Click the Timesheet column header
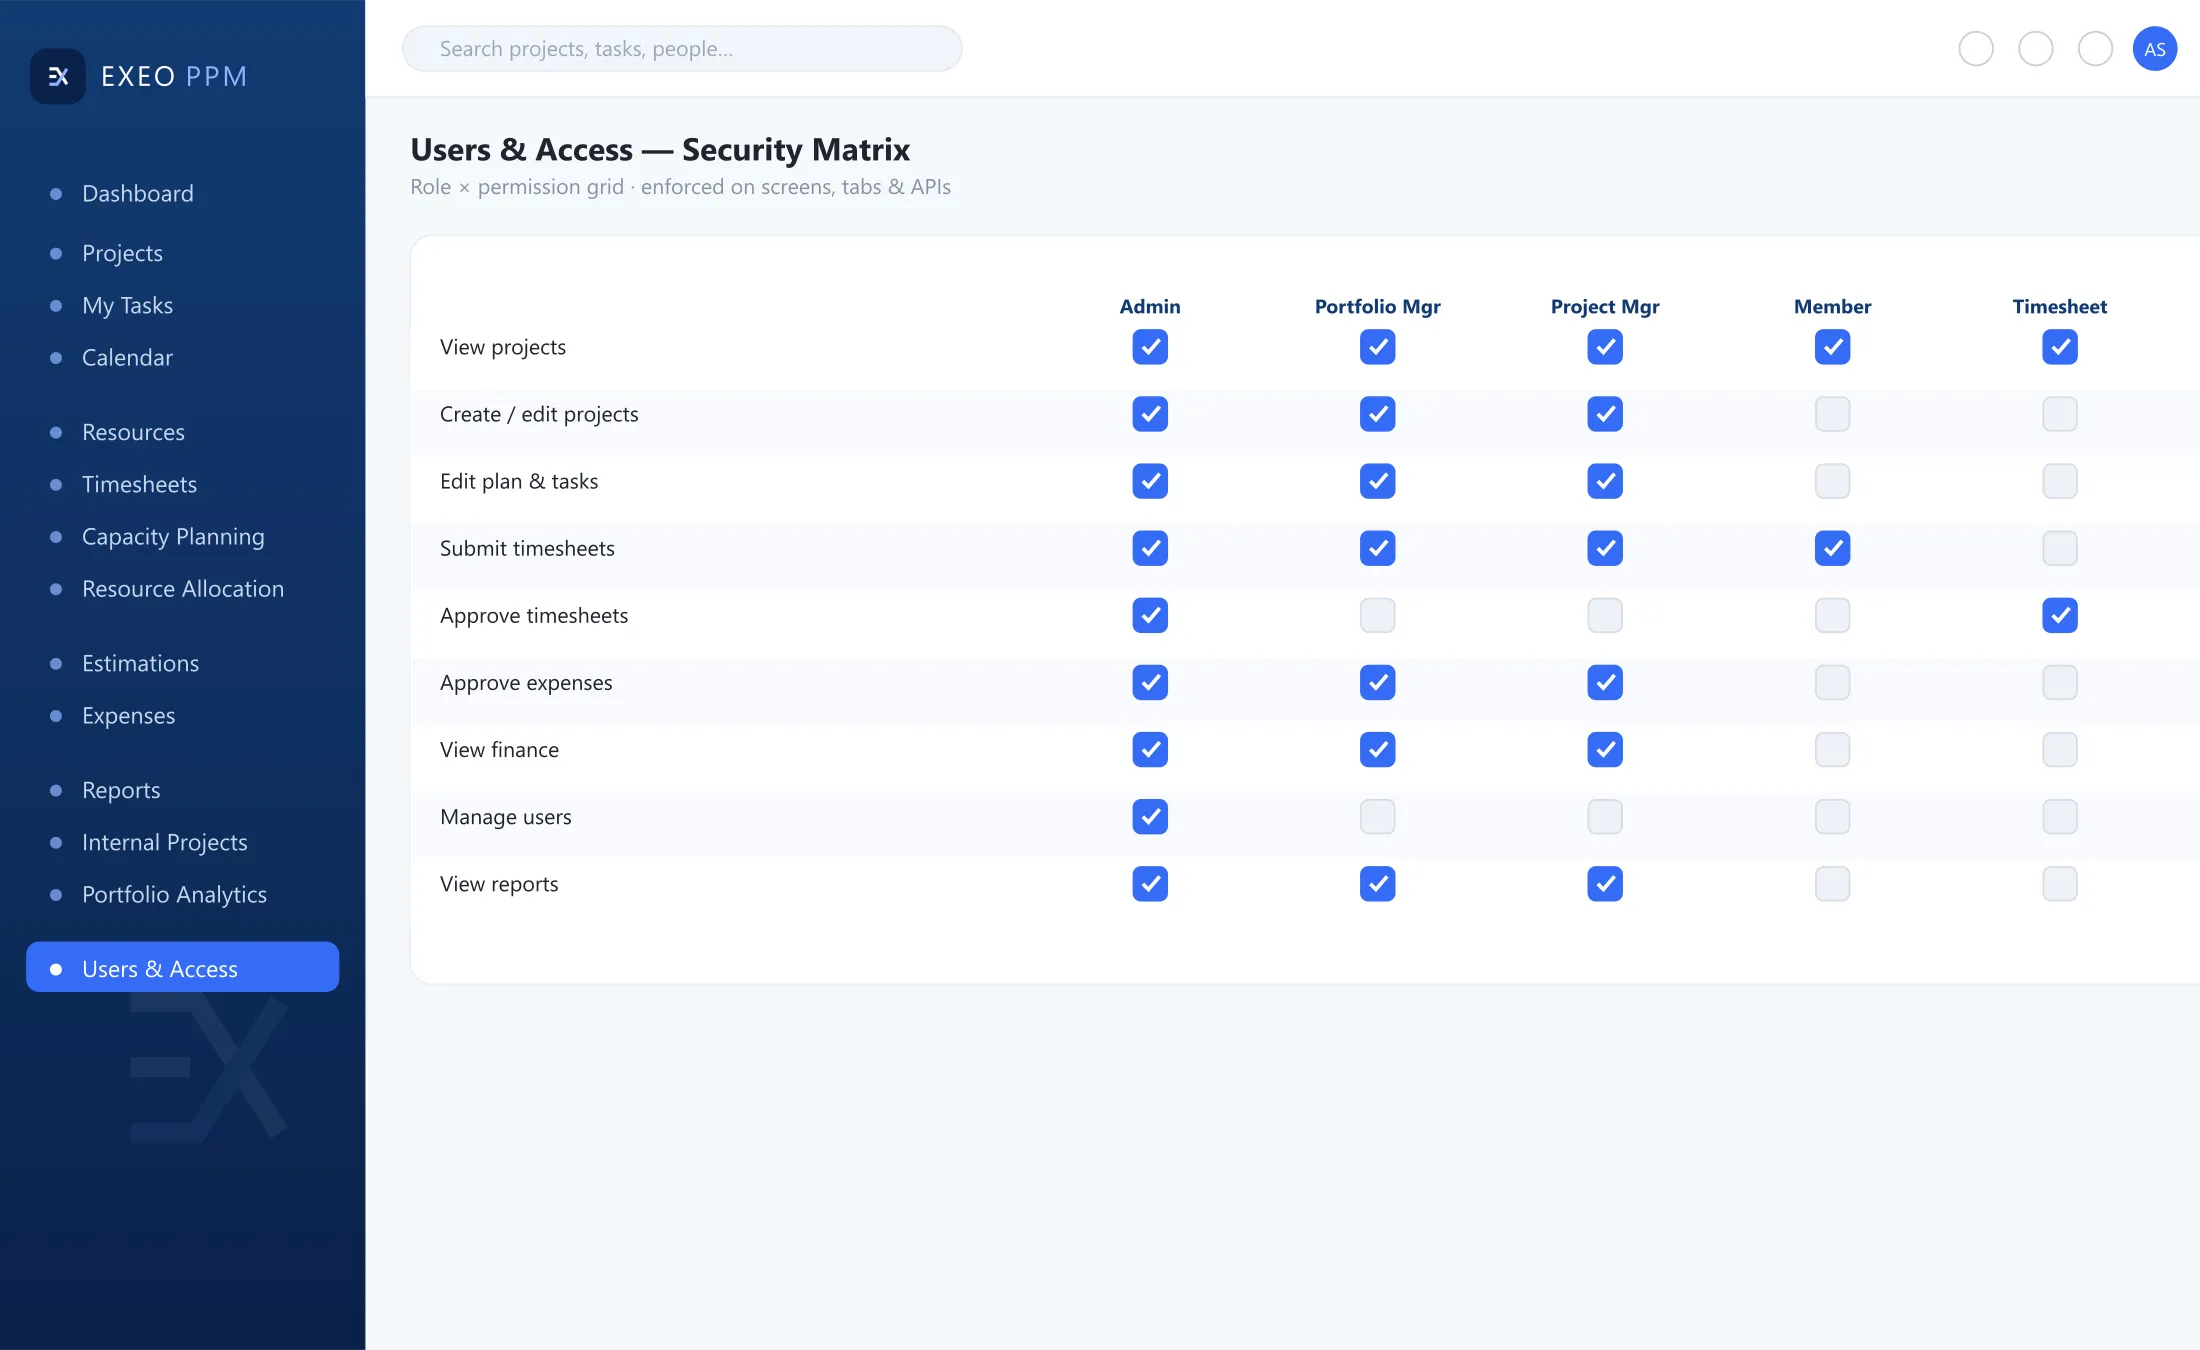Screen dimensions: 2200x1350 click(x=2060, y=306)
